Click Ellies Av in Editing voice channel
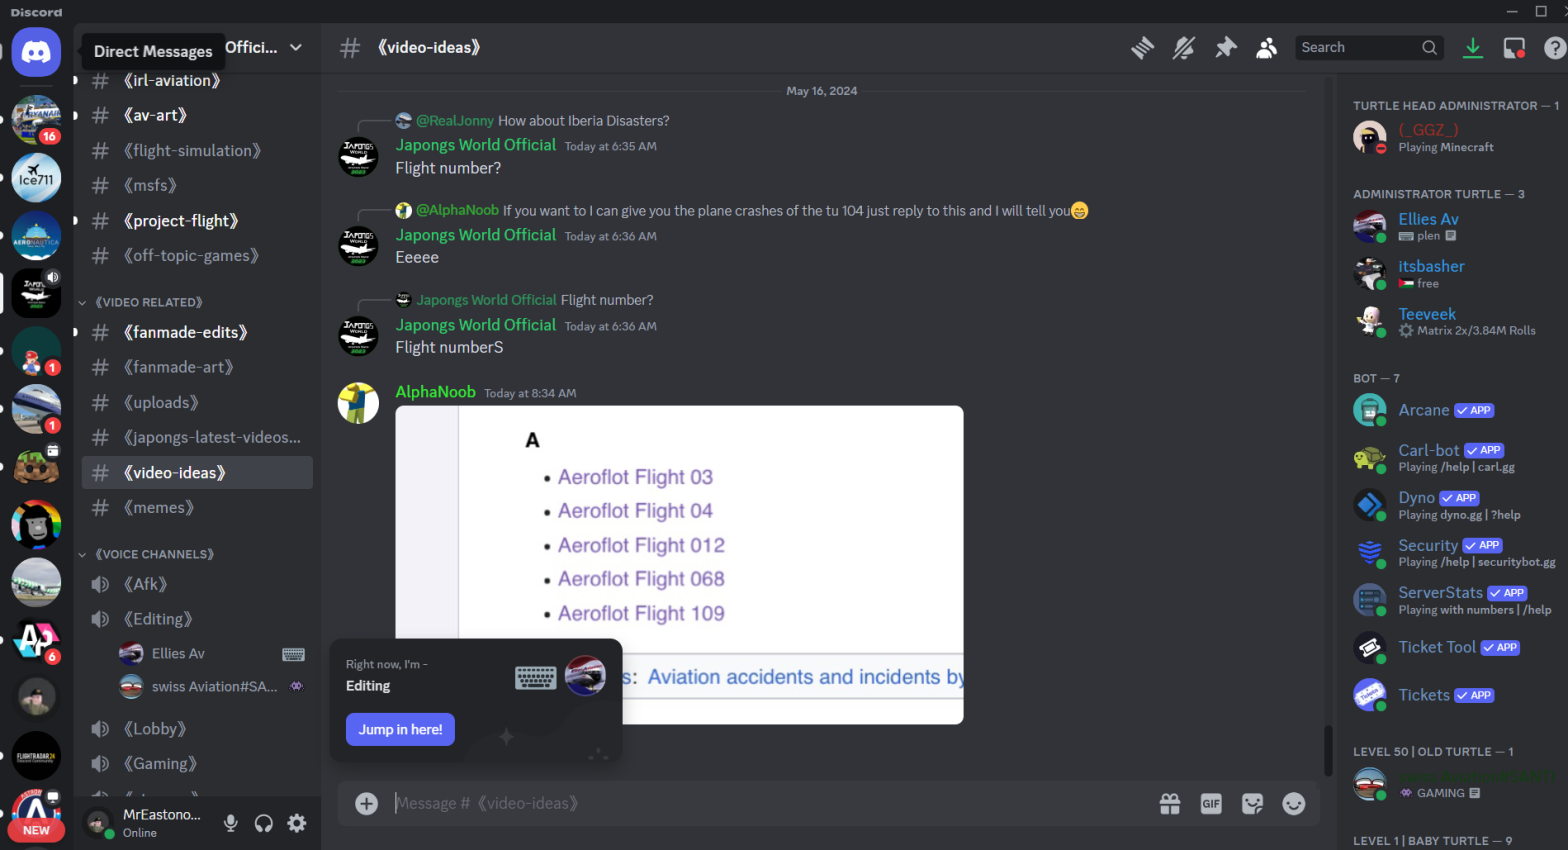 click(213, 654)
